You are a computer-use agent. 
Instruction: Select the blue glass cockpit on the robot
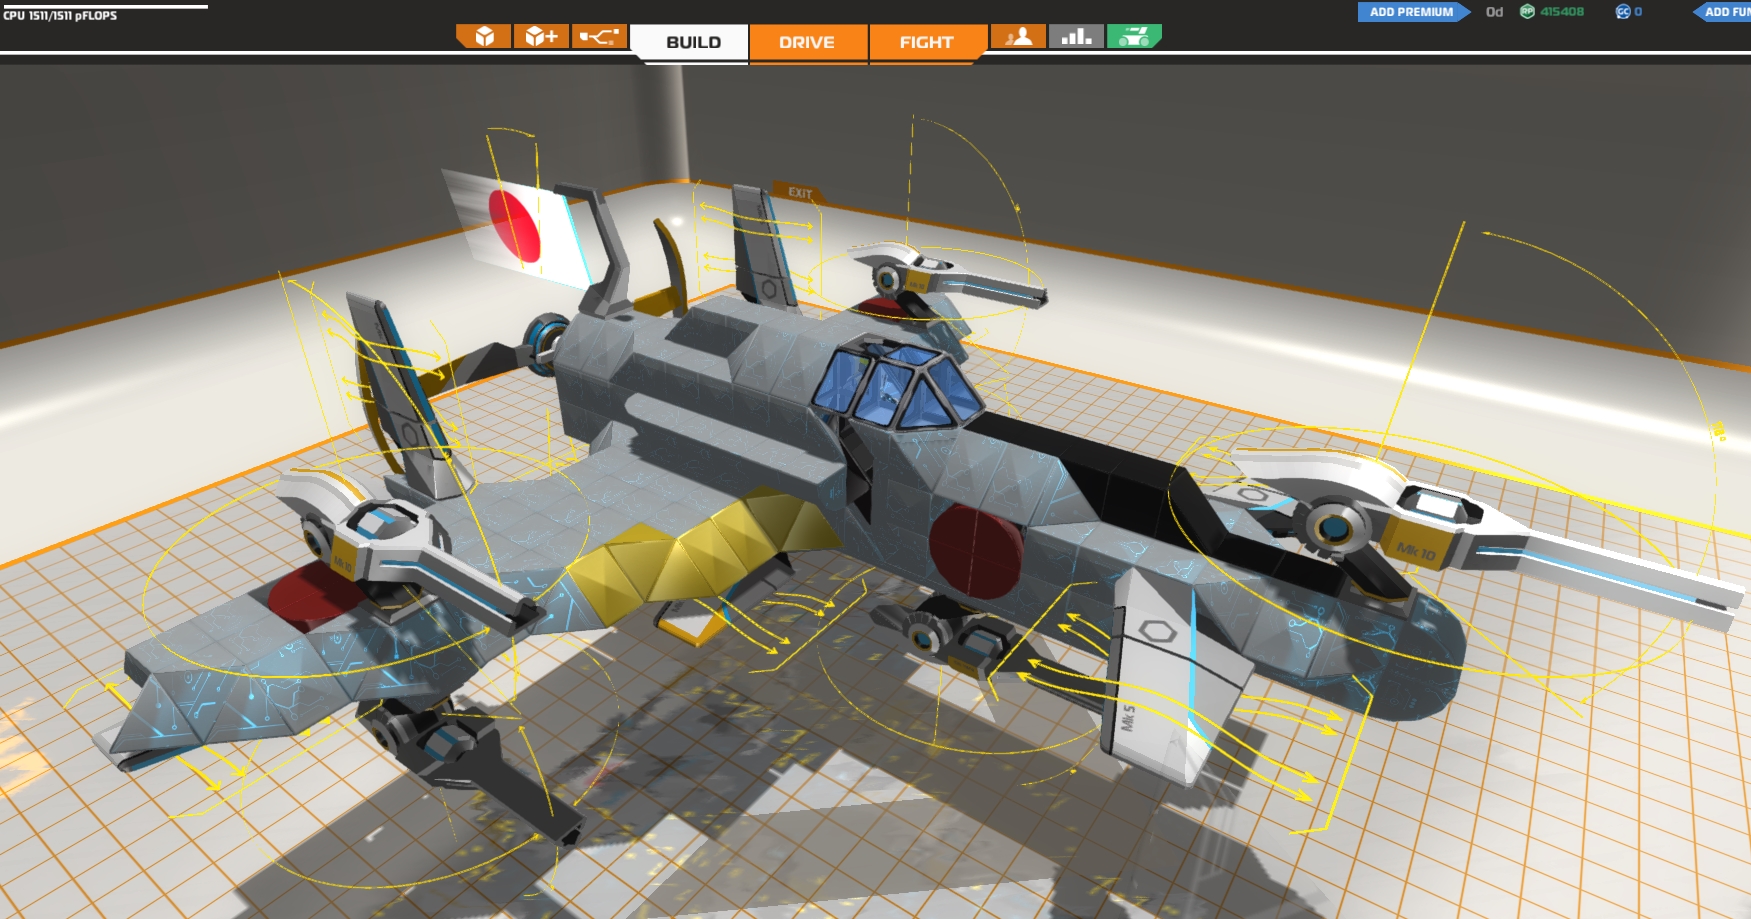(x=896, y=387)
